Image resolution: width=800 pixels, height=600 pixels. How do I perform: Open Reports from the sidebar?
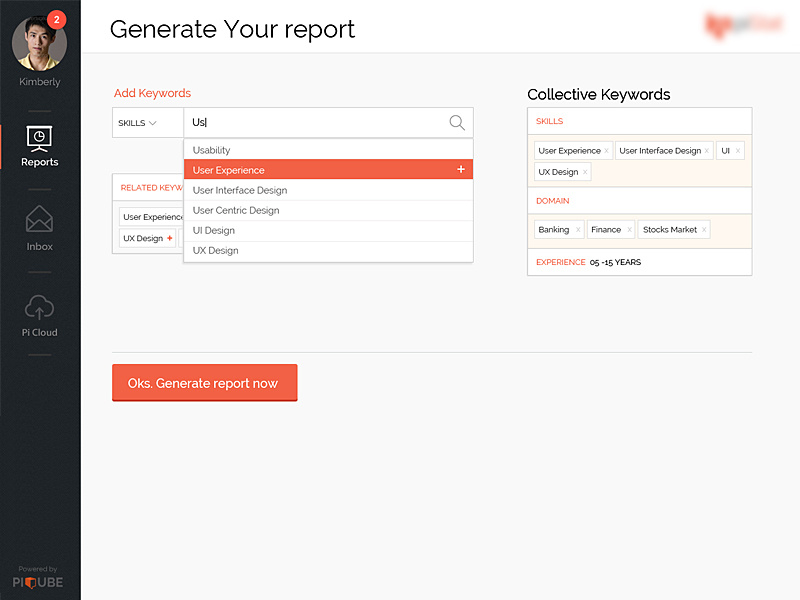tap(40, 145)
